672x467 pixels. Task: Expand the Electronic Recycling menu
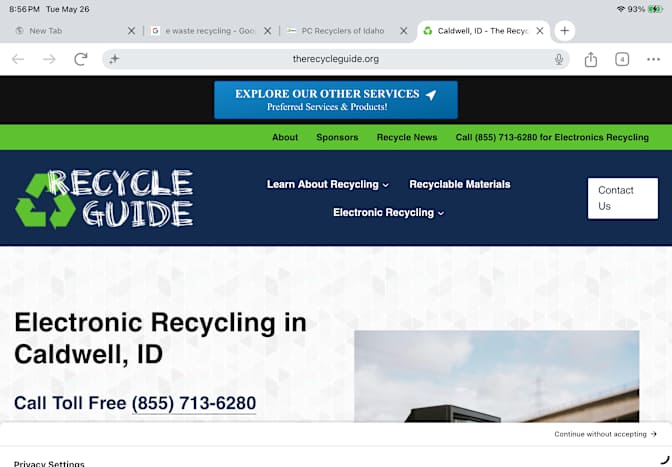click(x=389, y=213)
